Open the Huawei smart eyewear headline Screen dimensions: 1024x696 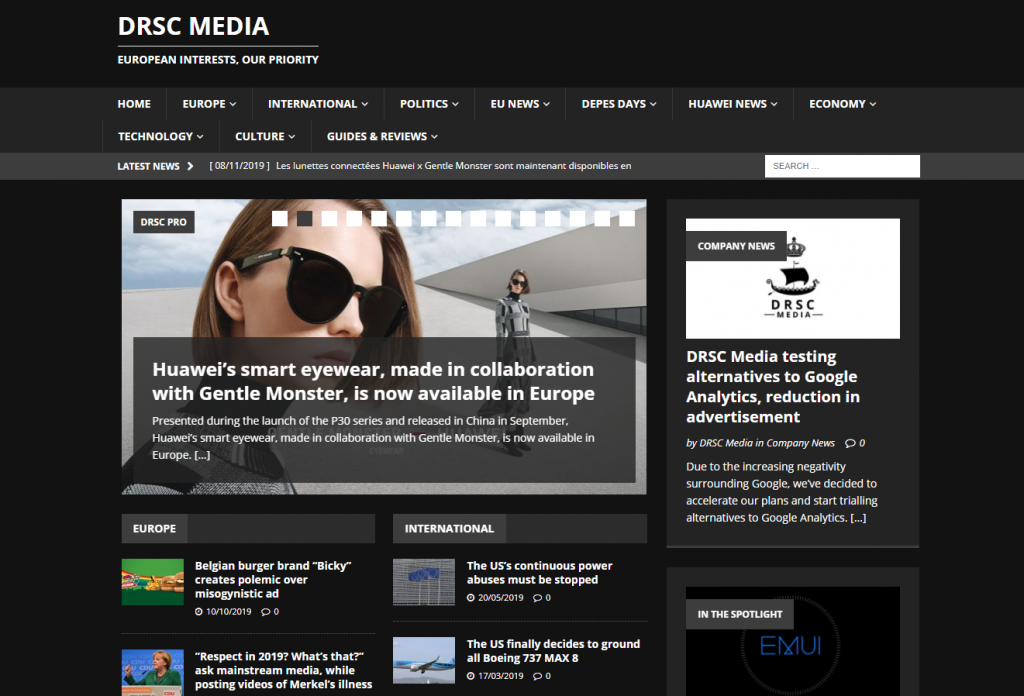(x=374, y=381)
